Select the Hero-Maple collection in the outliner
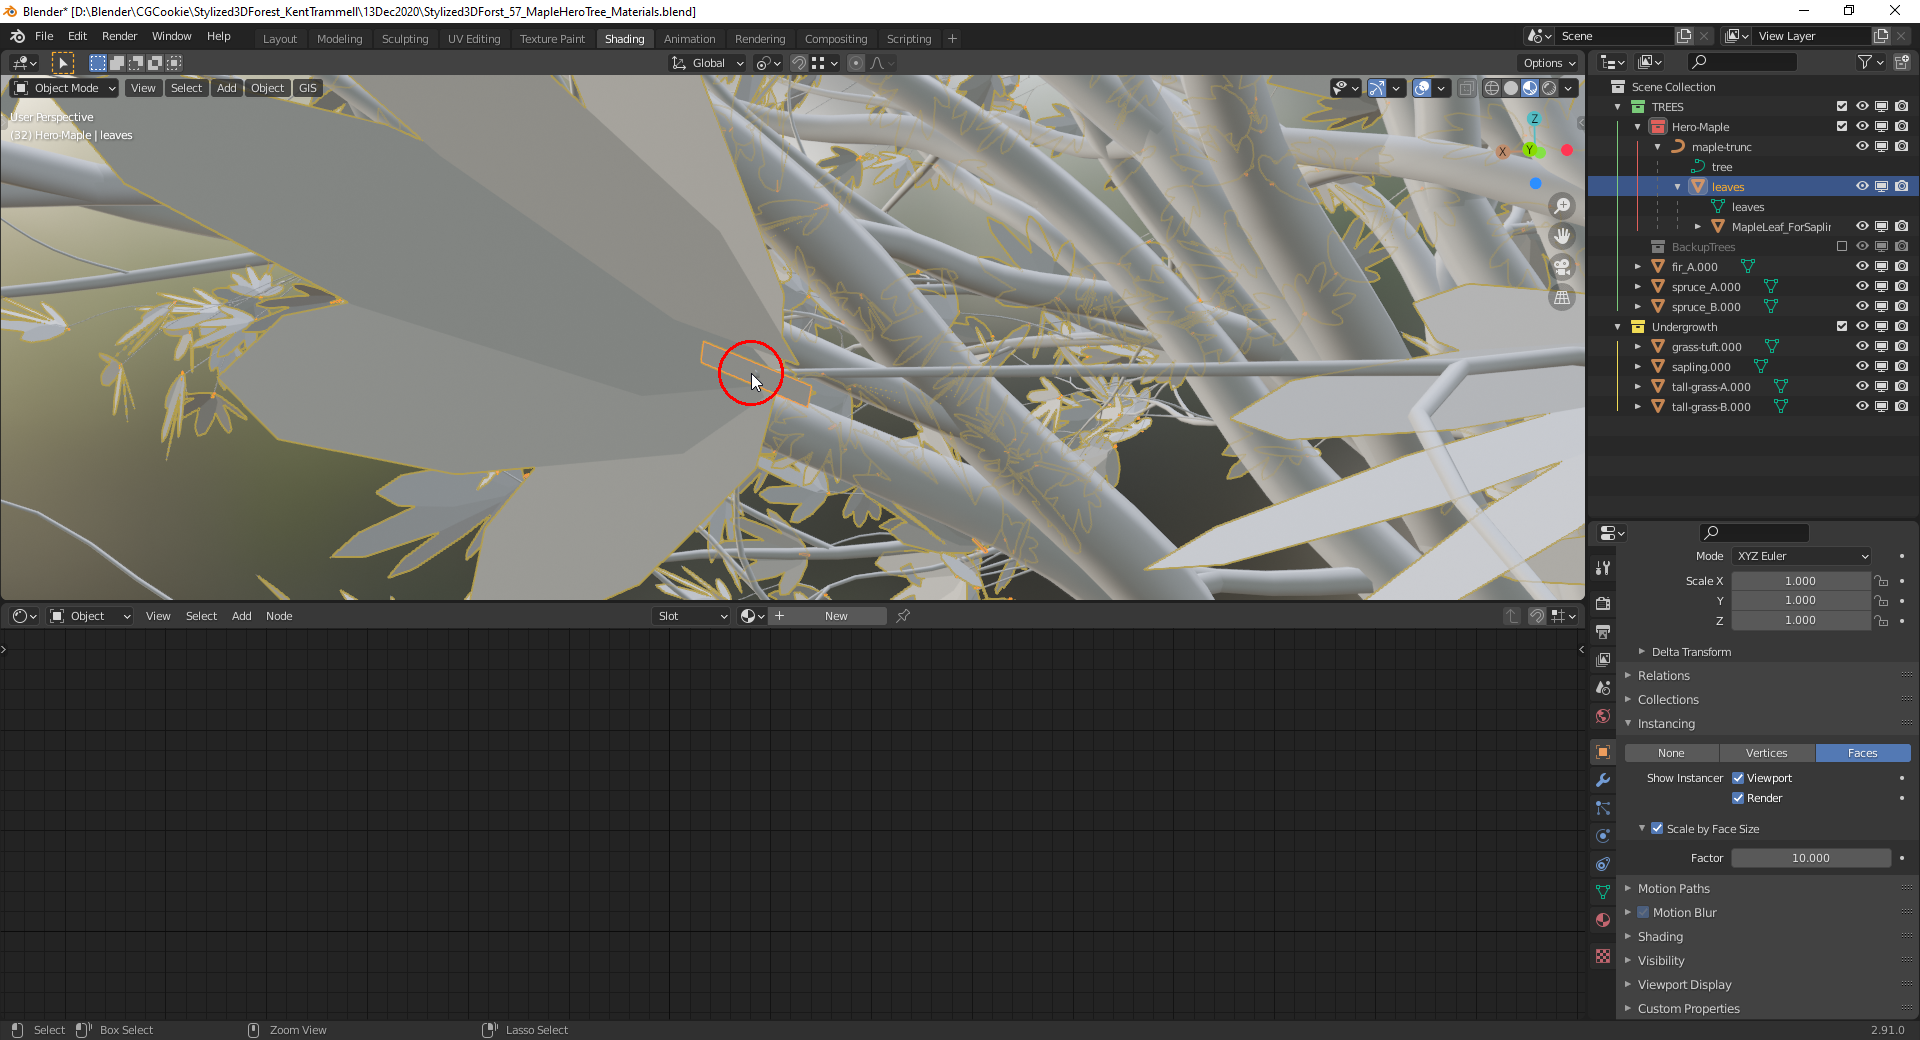1920x1040 pixels. pos(1702,126)
